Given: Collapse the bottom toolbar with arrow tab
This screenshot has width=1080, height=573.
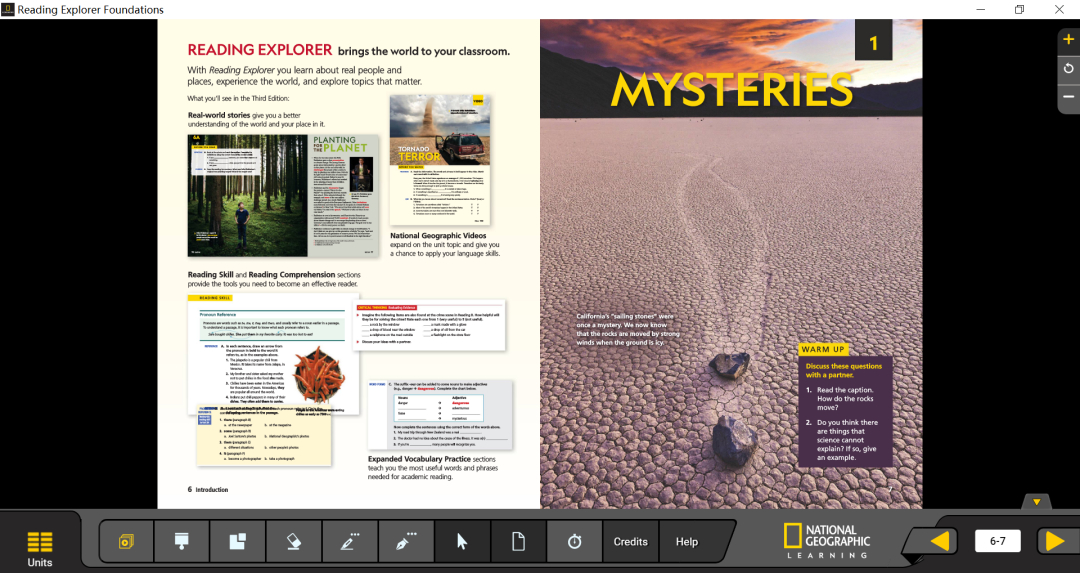Looking at the screenshot, I should 1037,501.
